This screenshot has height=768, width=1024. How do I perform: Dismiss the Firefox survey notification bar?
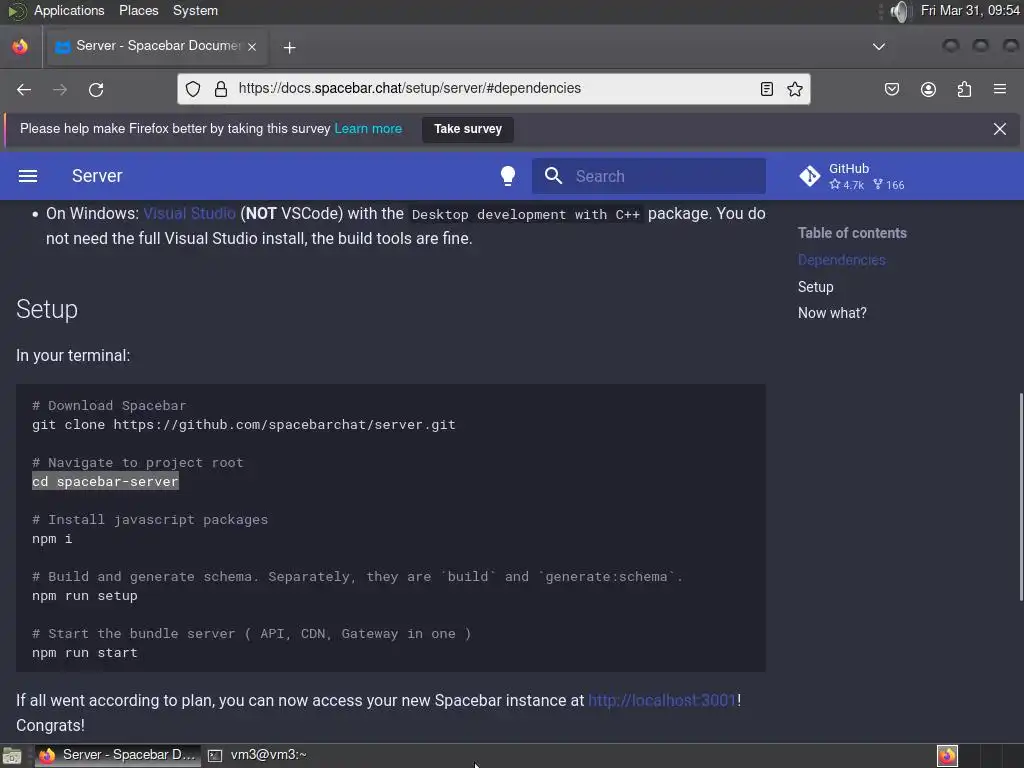tap(1000, 129)
